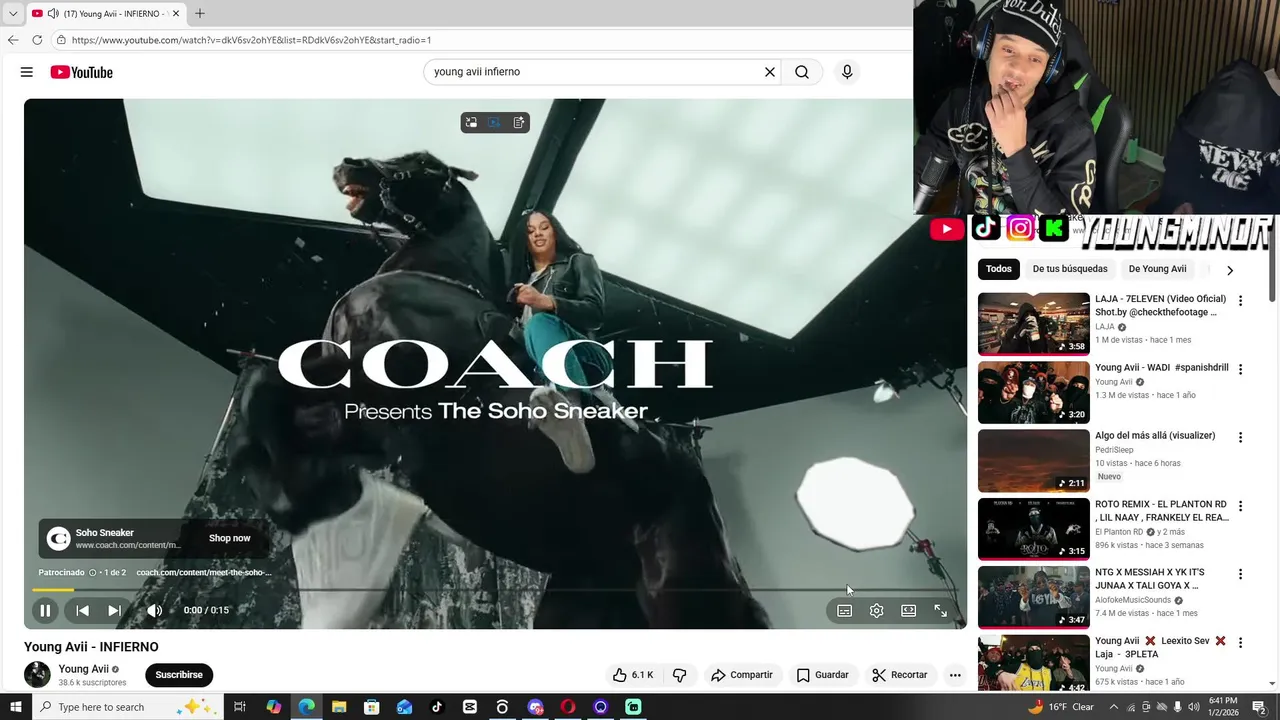
Task: Select the Todos filter chip
Action: click(x=998, y=269)
